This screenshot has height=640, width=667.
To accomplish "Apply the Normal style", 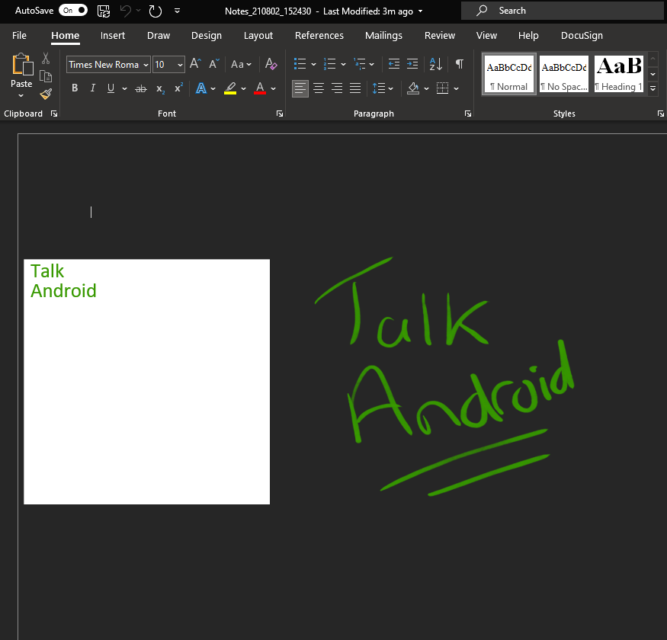I will (509, 74).
